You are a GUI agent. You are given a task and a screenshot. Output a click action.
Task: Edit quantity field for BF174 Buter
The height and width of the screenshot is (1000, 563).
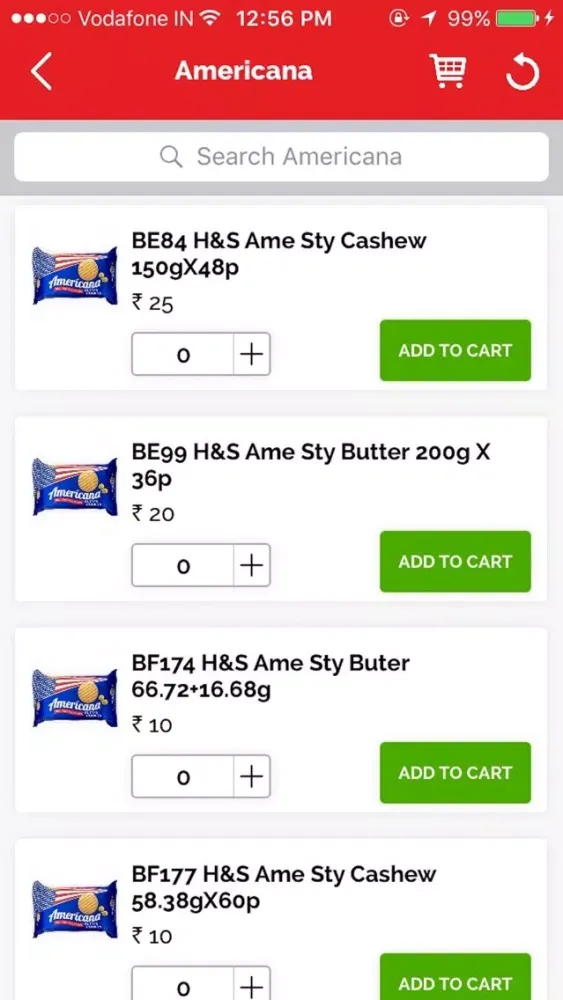coord(183,776)
